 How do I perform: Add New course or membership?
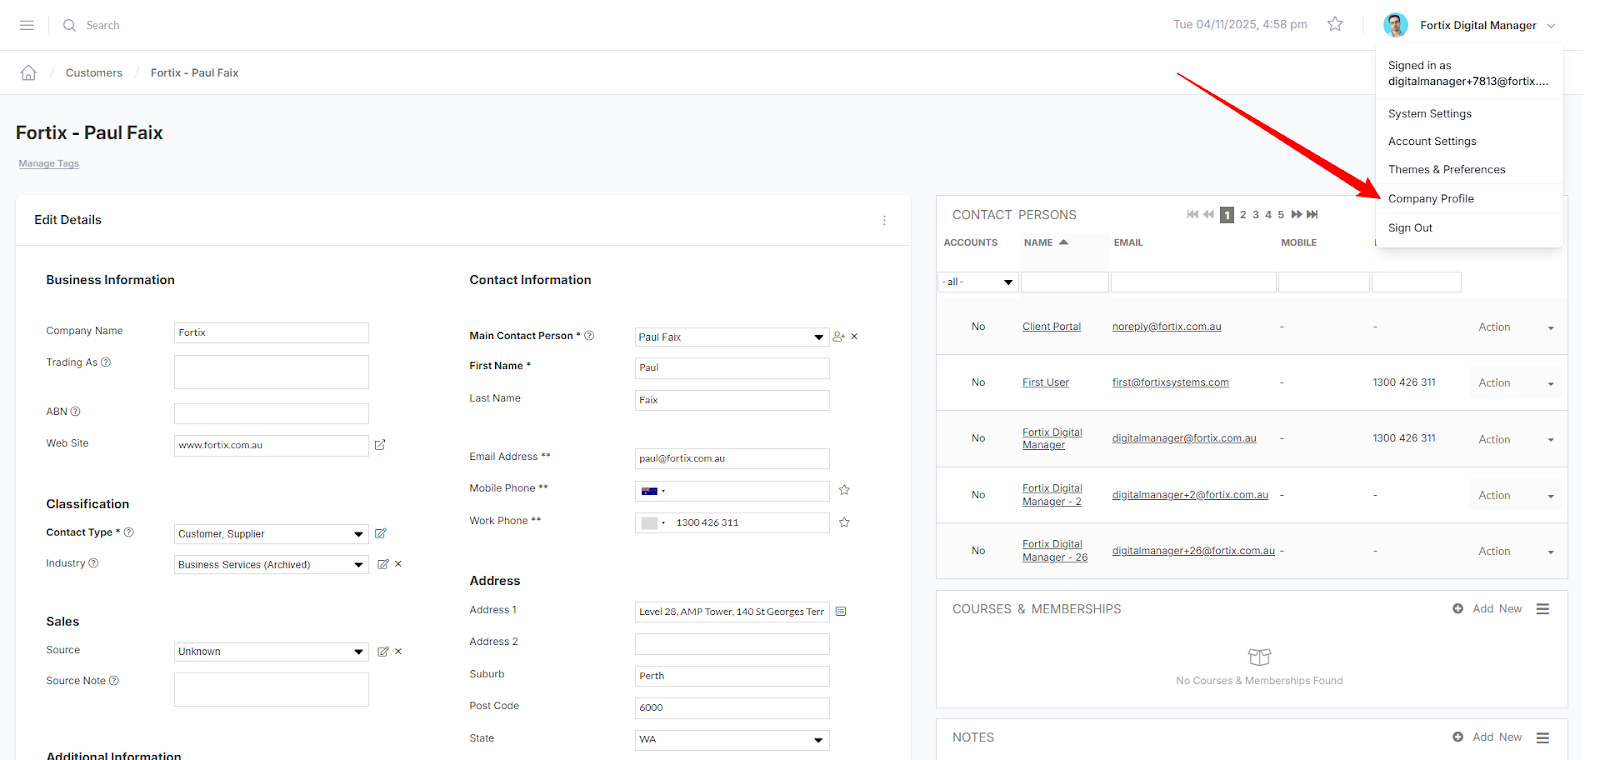[x=1487, y=609]
